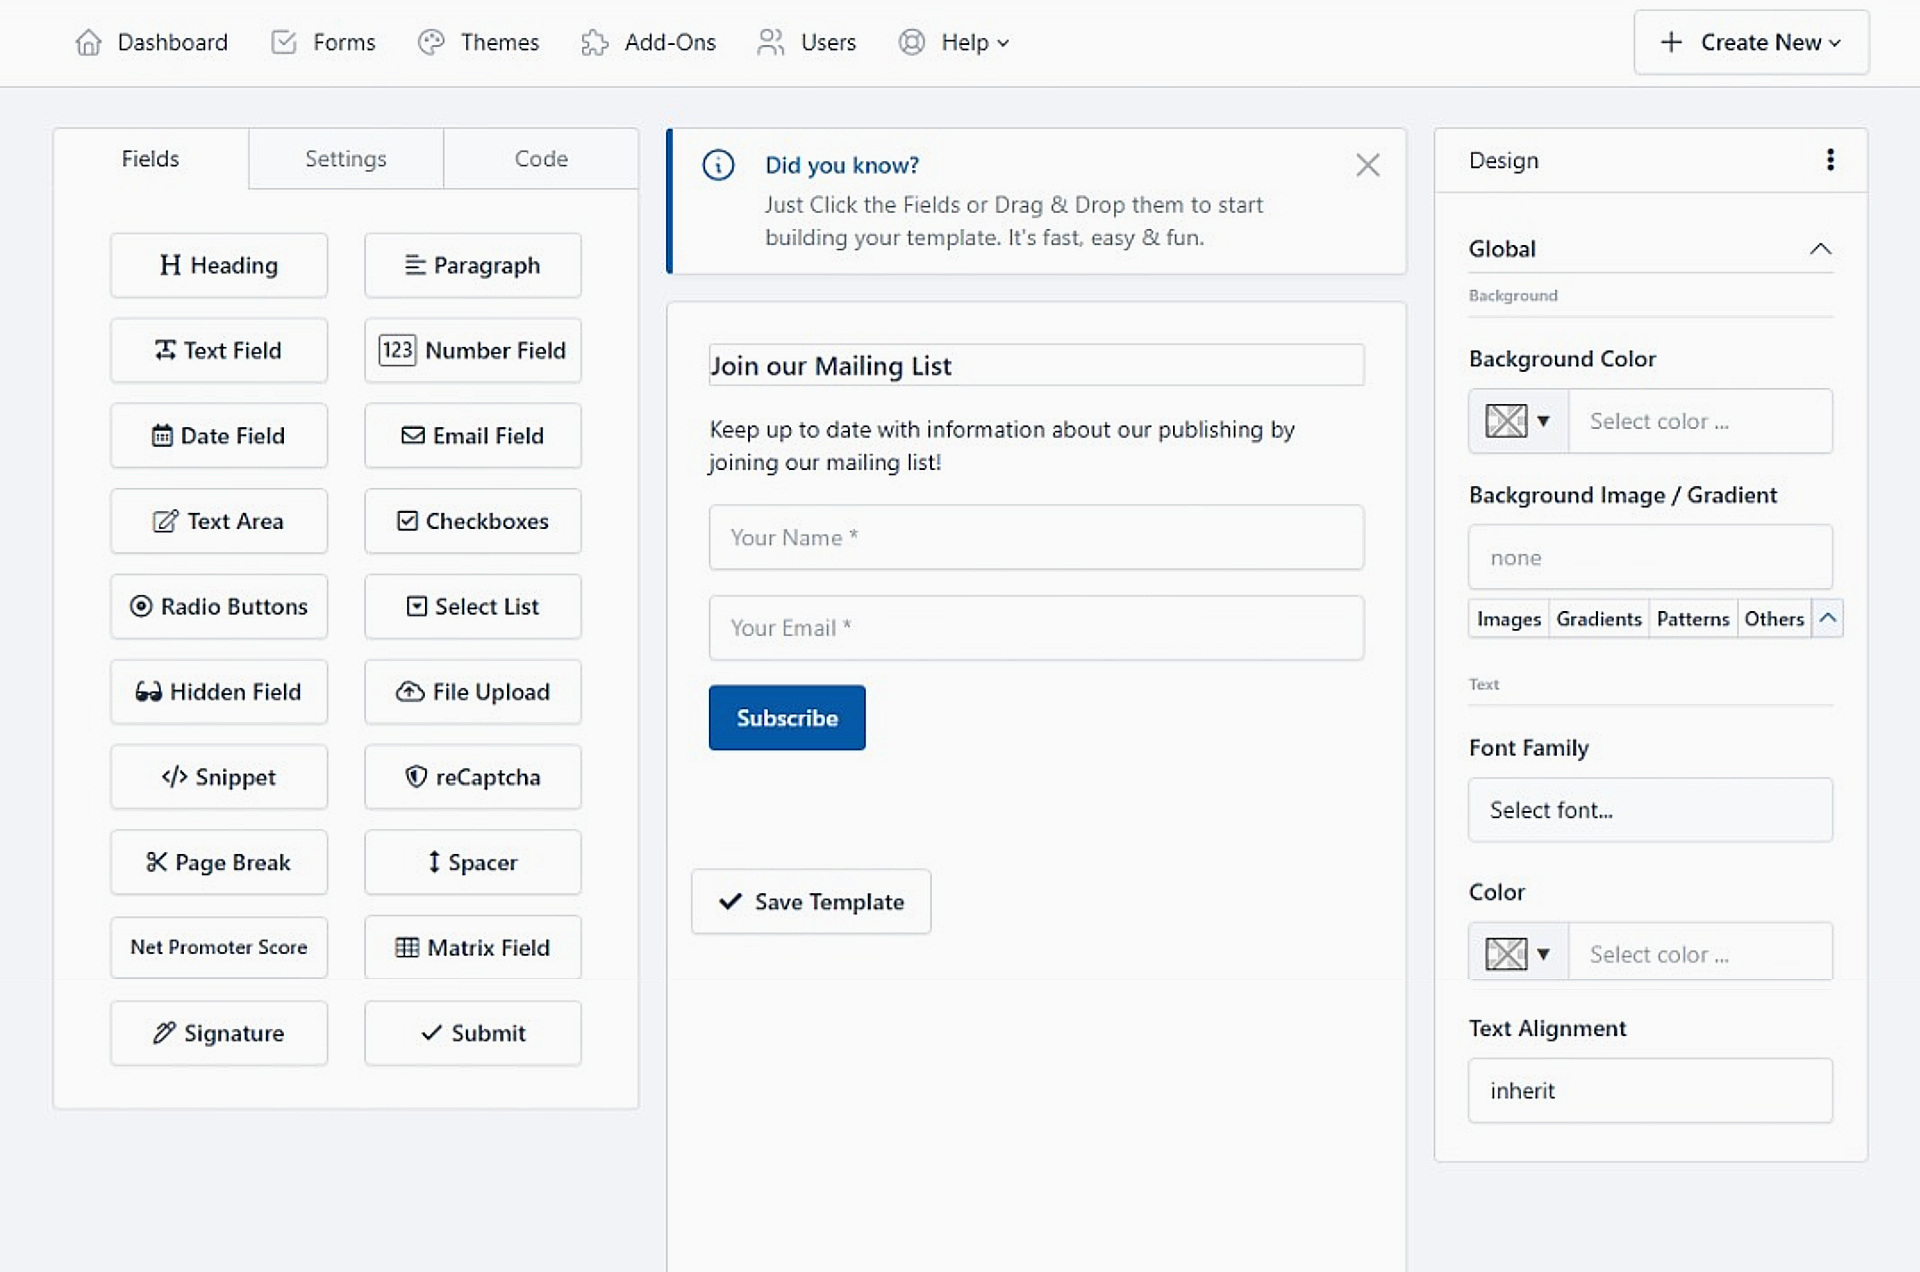Open the Design panel three-dot menu

(1830, 160)
